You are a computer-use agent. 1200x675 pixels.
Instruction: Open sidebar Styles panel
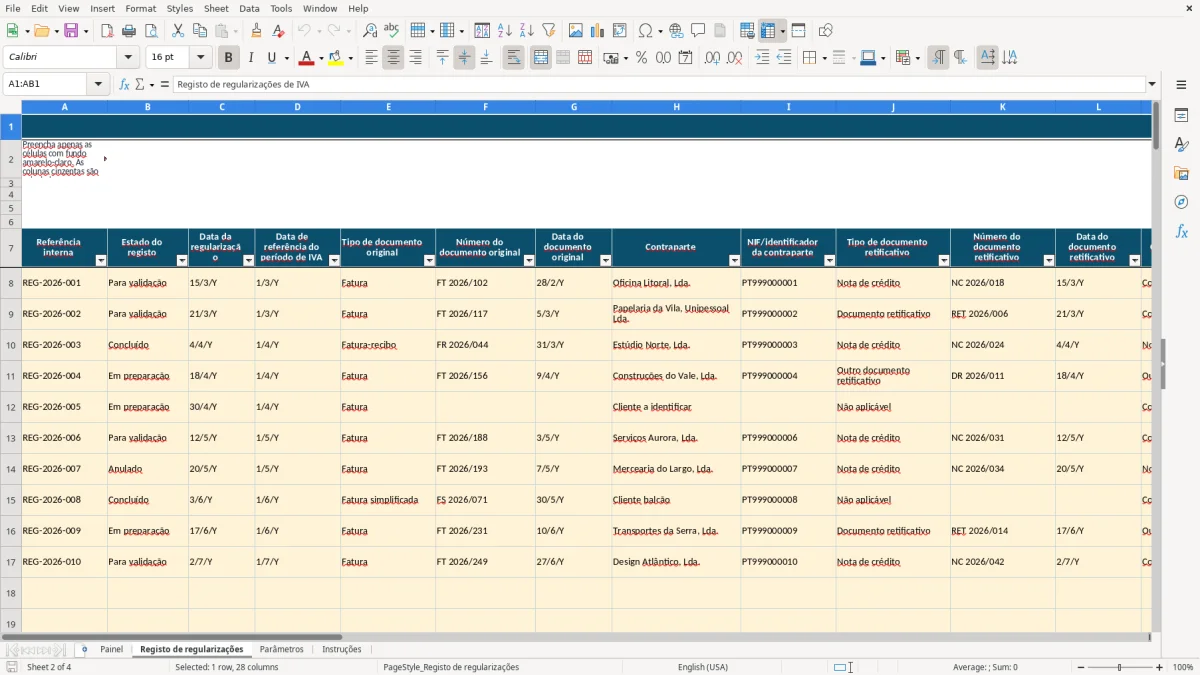pyautogui.click(x=1181, y=145)
